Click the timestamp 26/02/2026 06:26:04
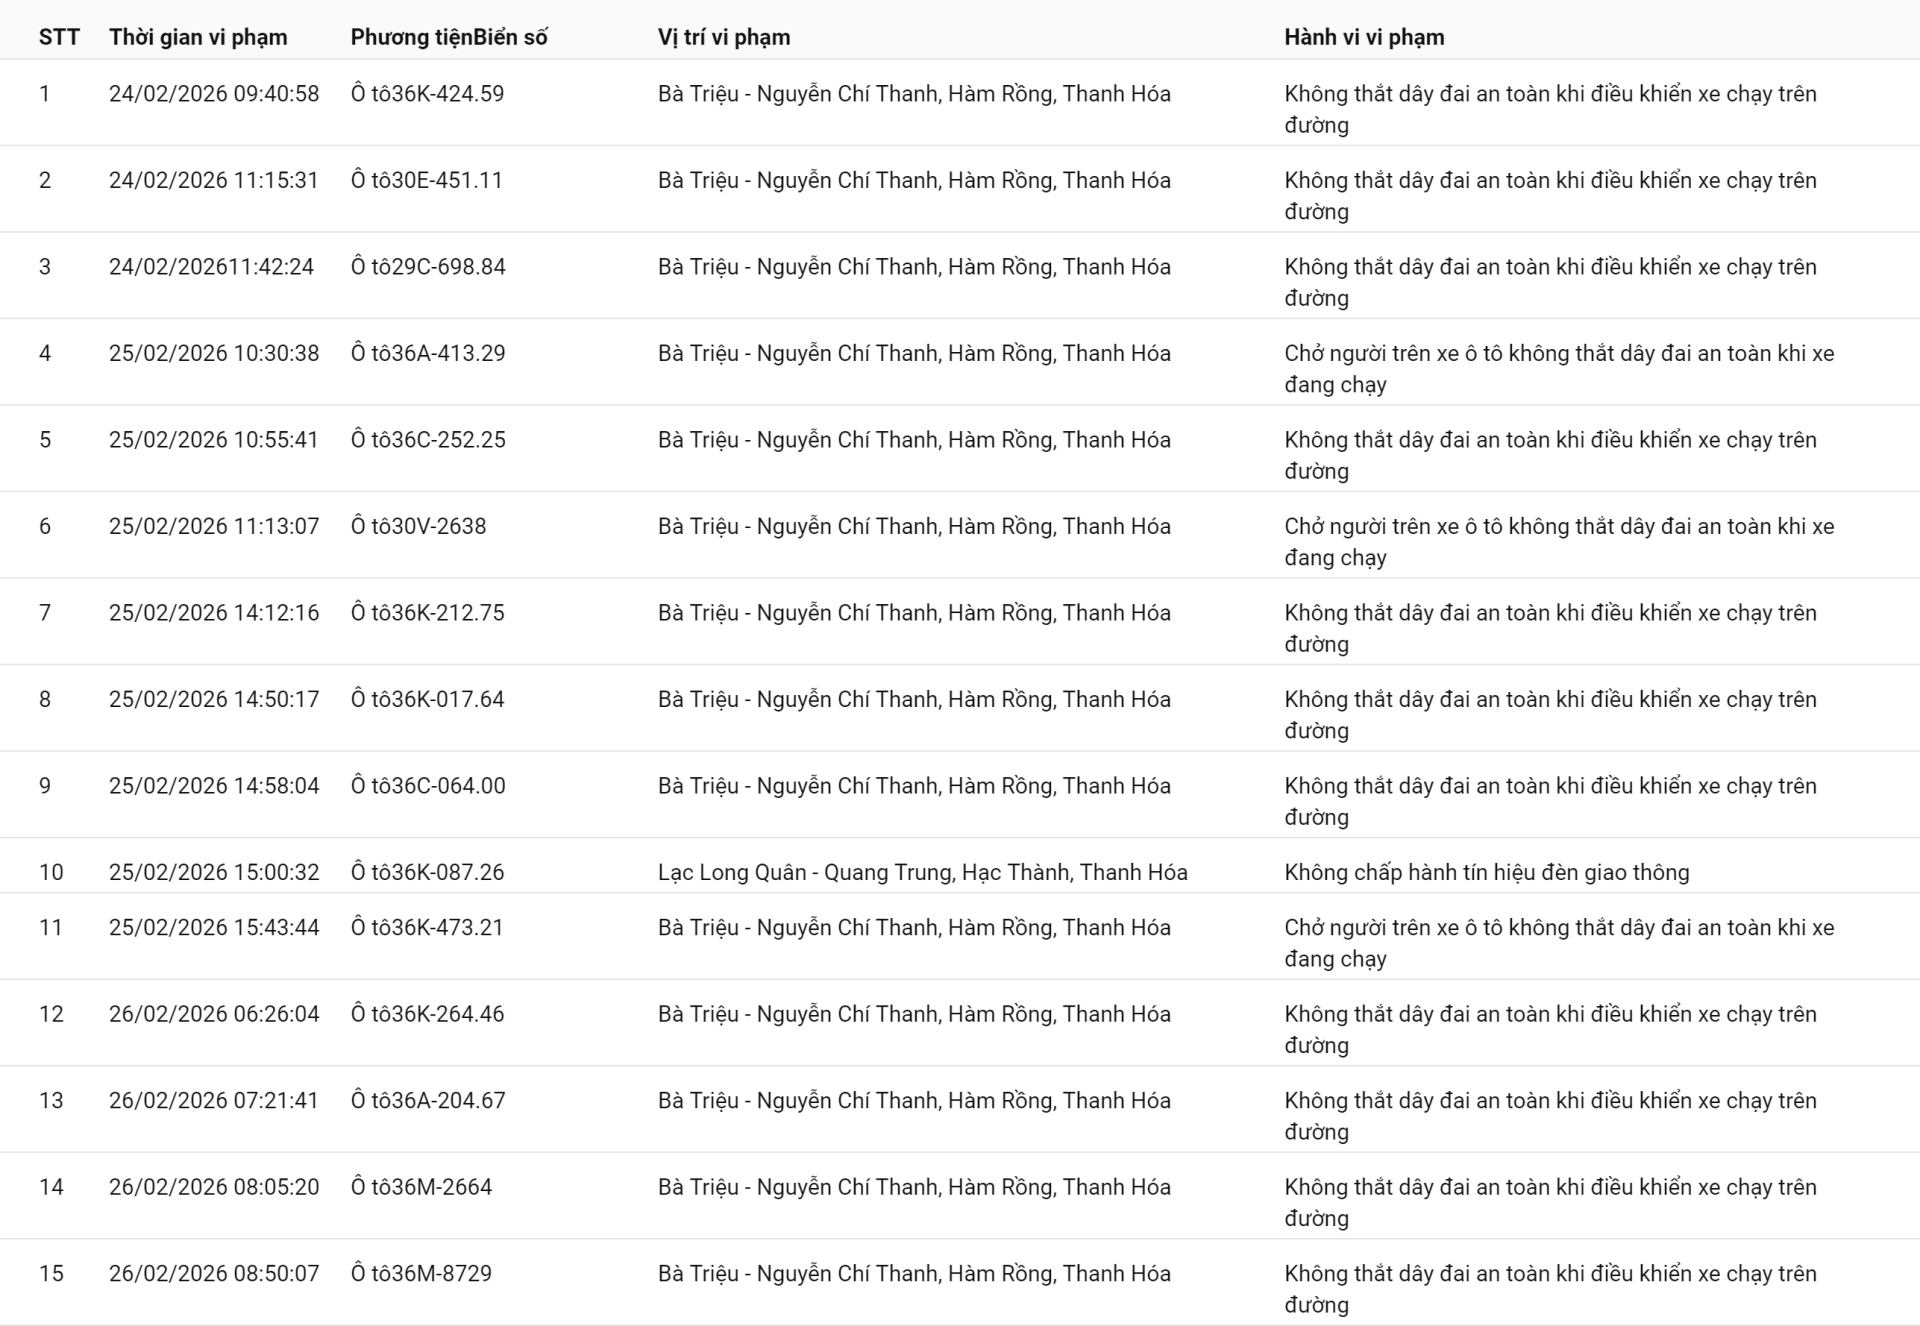This screenshot has height=1326, width=1920. click(x=214, y=1014)
